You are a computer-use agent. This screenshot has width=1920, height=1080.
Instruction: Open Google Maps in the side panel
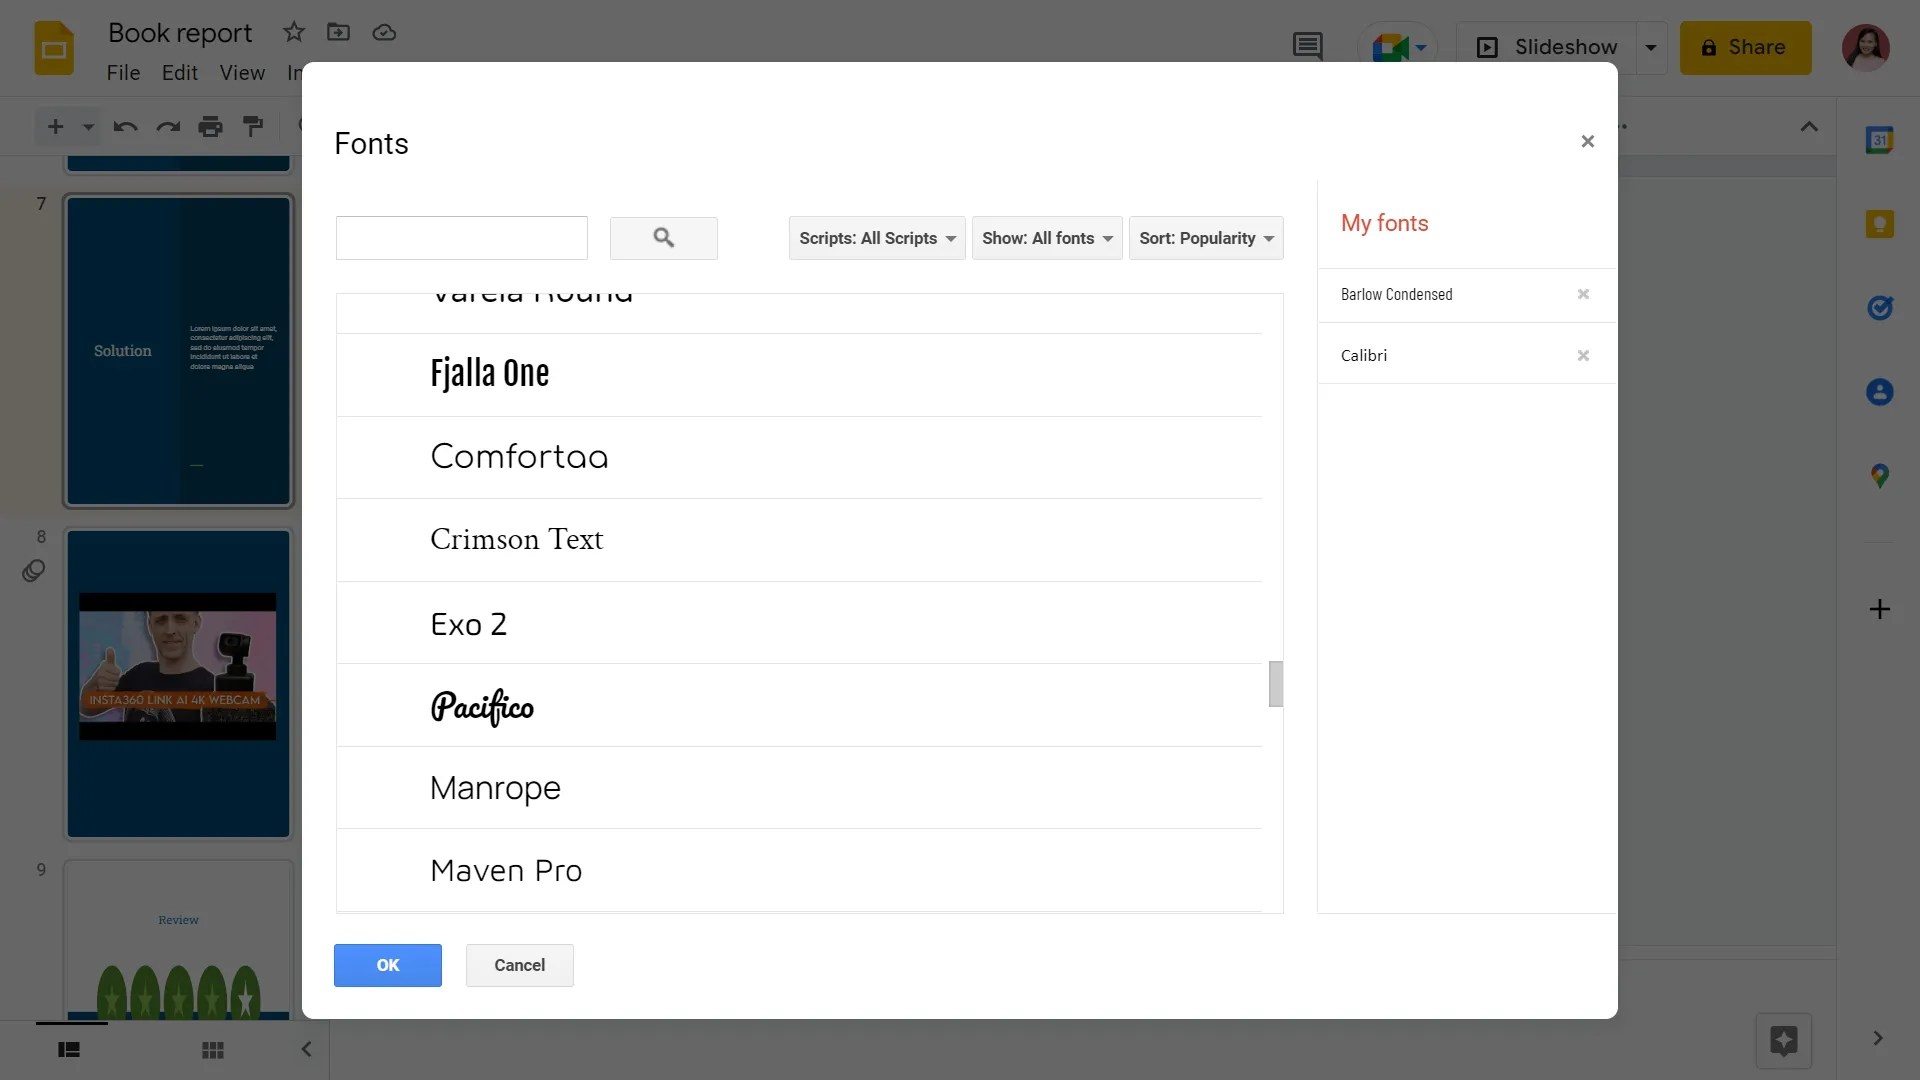(1881, 475)
